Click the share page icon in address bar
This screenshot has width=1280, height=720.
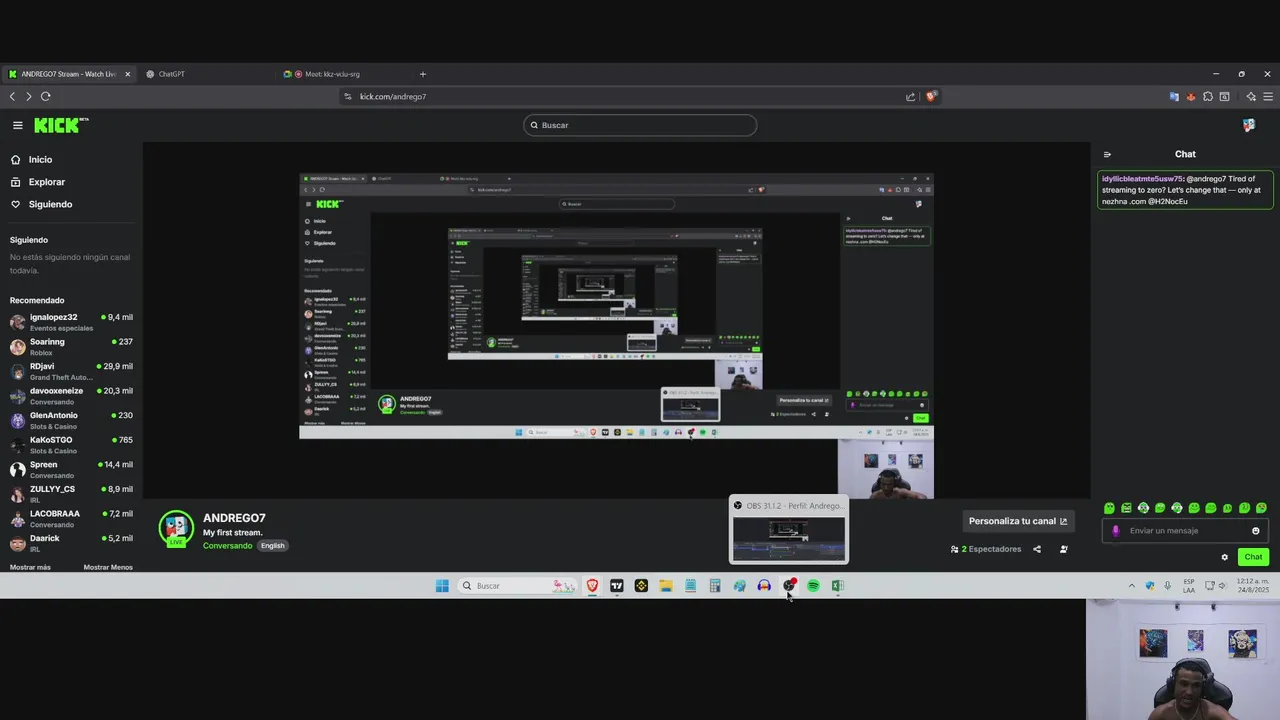tap(910, 97)
